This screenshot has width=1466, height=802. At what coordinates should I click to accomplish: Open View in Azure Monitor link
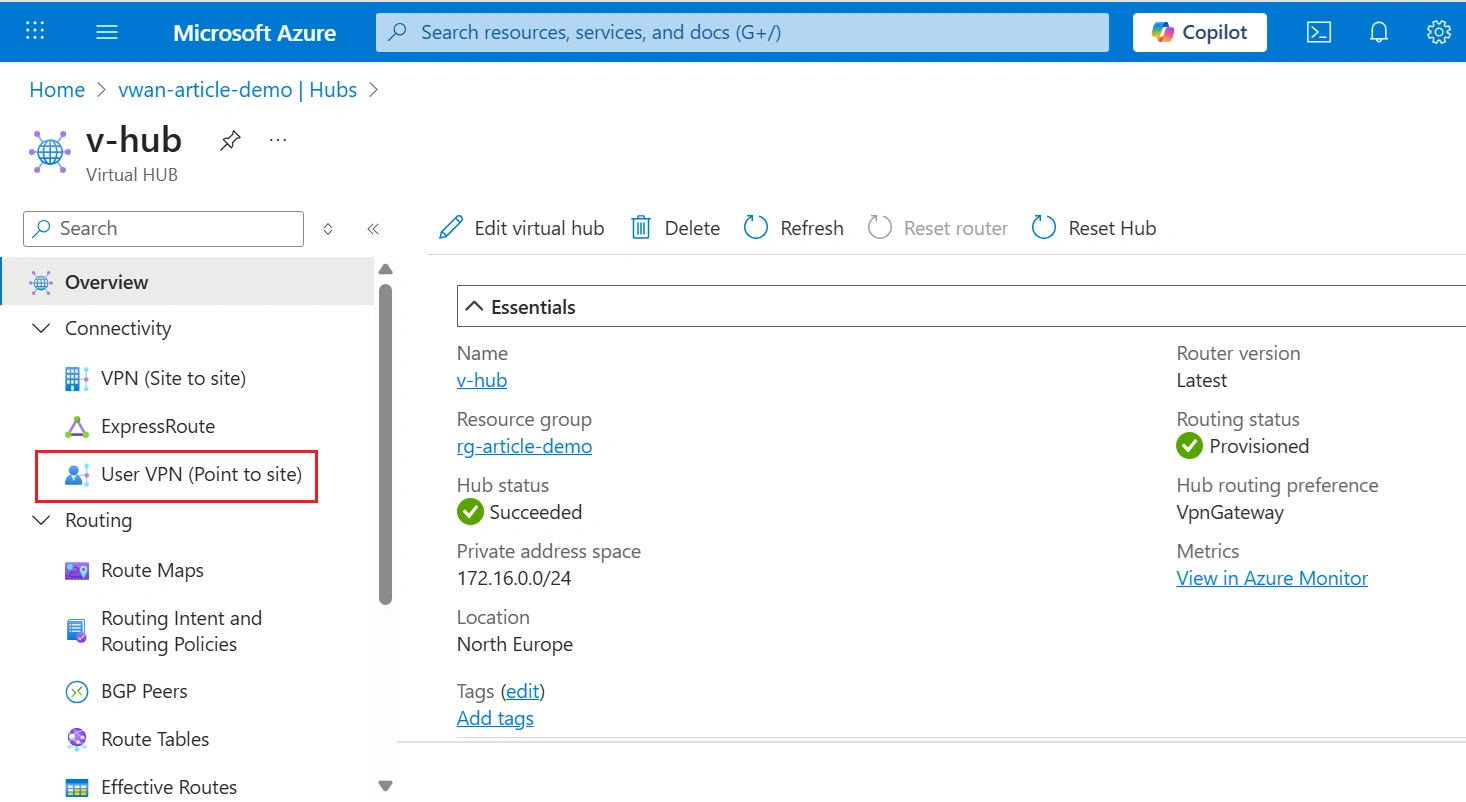[1272, 578]
